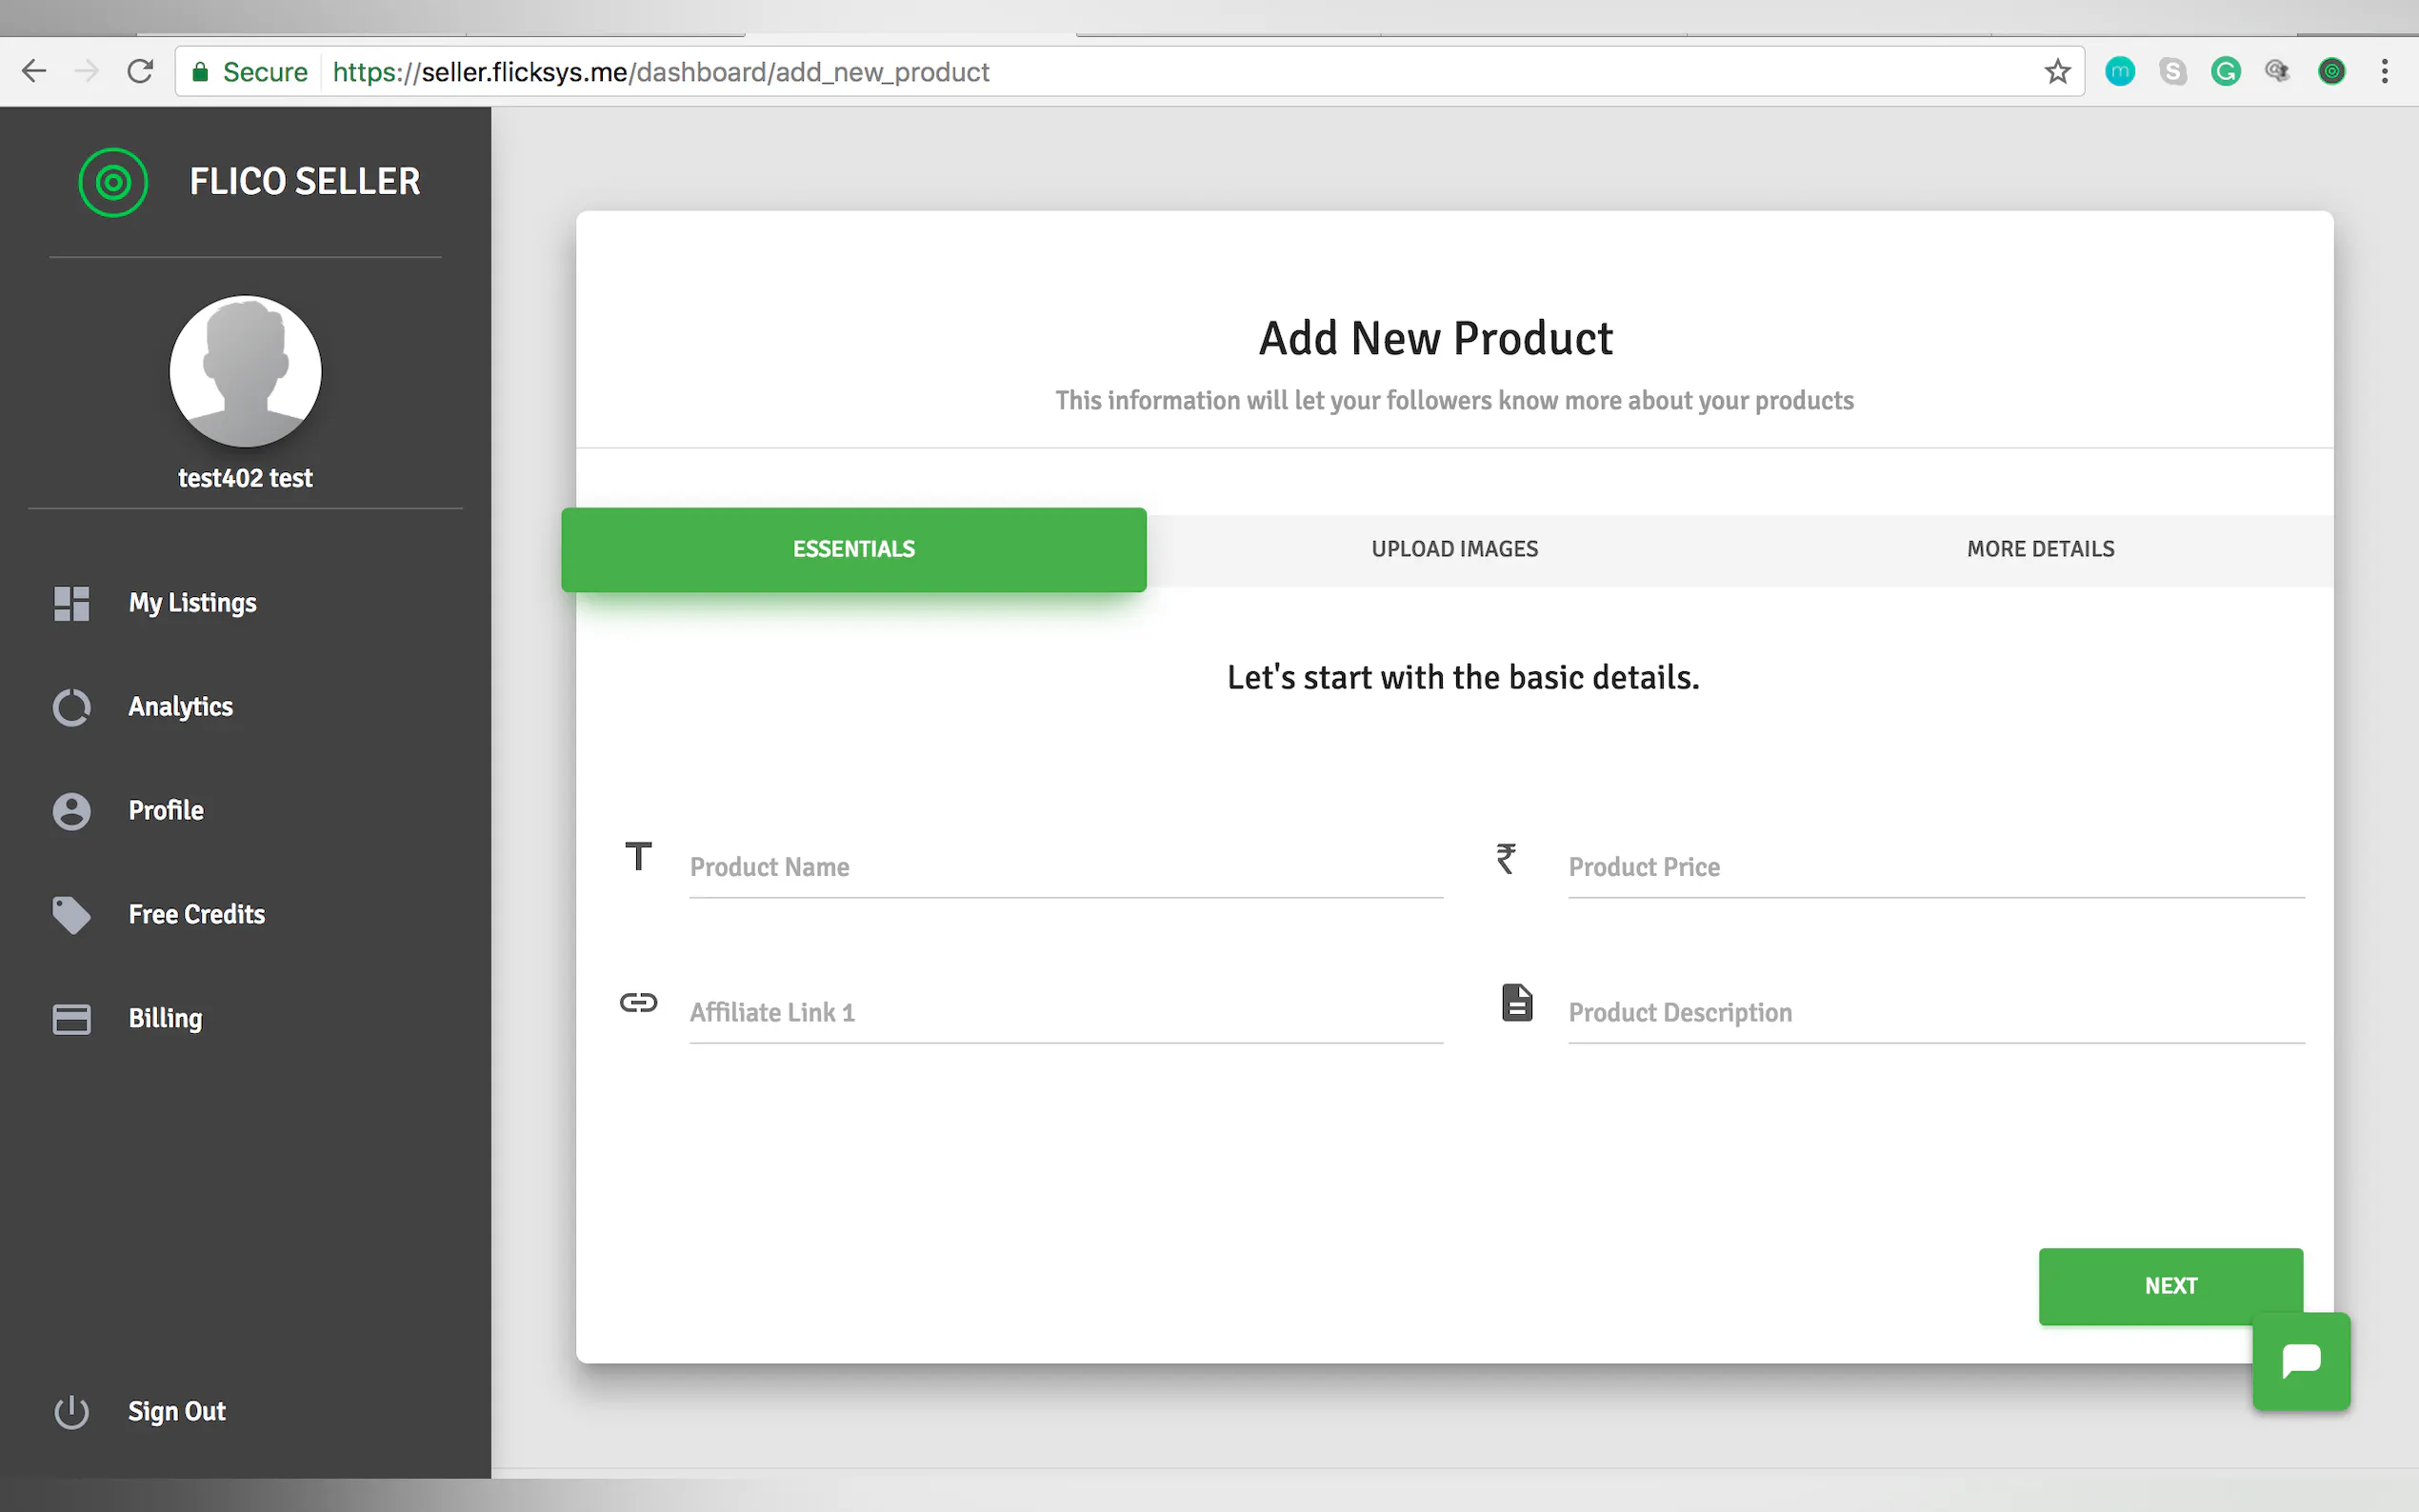Open Chrome three-dot menu
This screenshot has height=1512, width=2419.
[x=2384, y=72]
